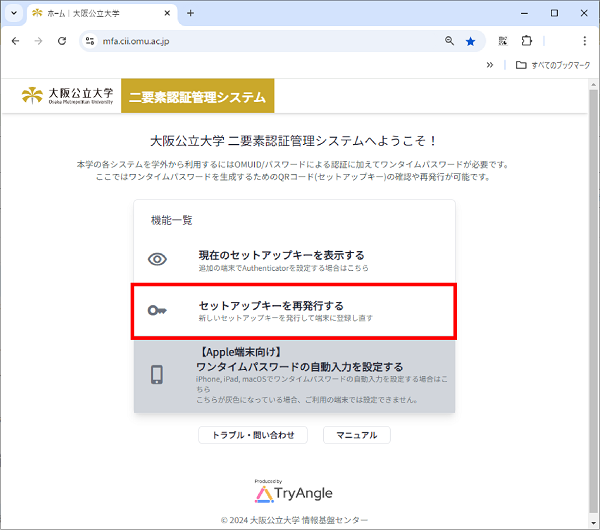Expand the tab search dropdown arrow
Viewport: 600px width, 530px height.
click(x=14, y=13)
